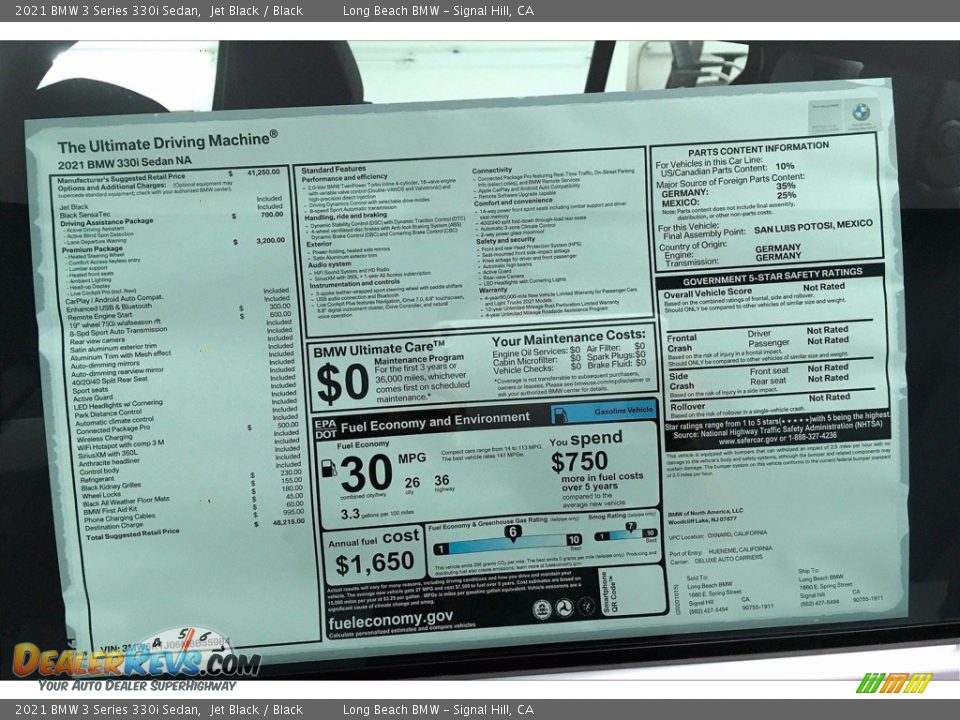Click the 'Warranty' section heading

click(493, 290)
